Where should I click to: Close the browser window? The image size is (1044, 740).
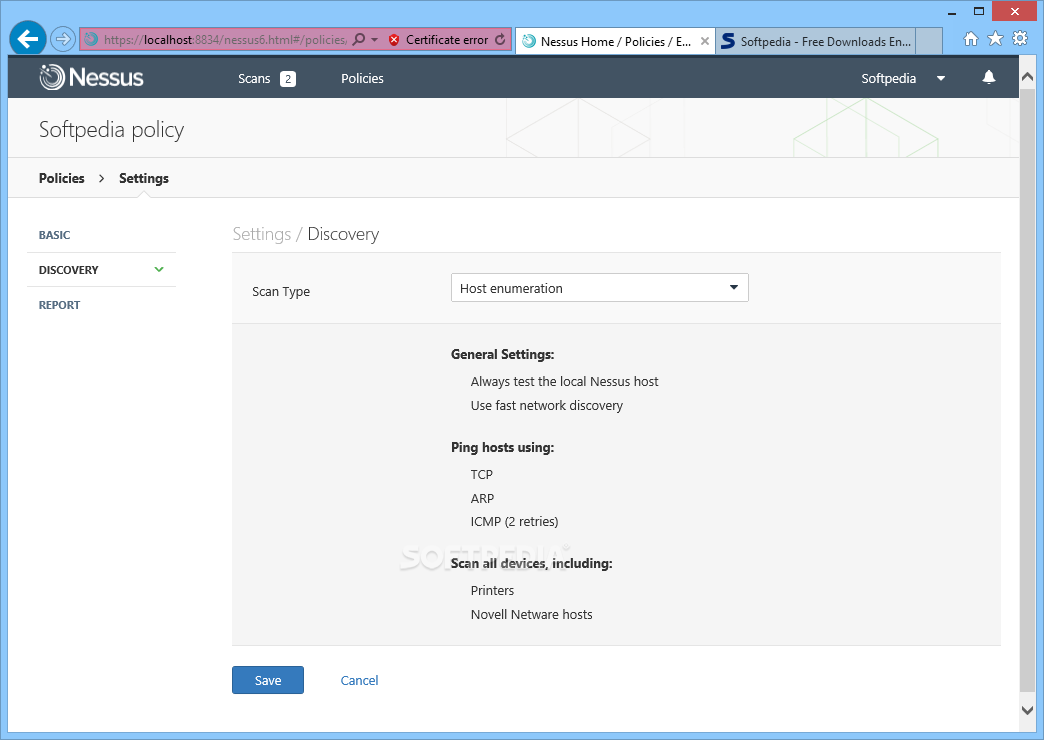pyautogui.click(x=1015, y=11)
